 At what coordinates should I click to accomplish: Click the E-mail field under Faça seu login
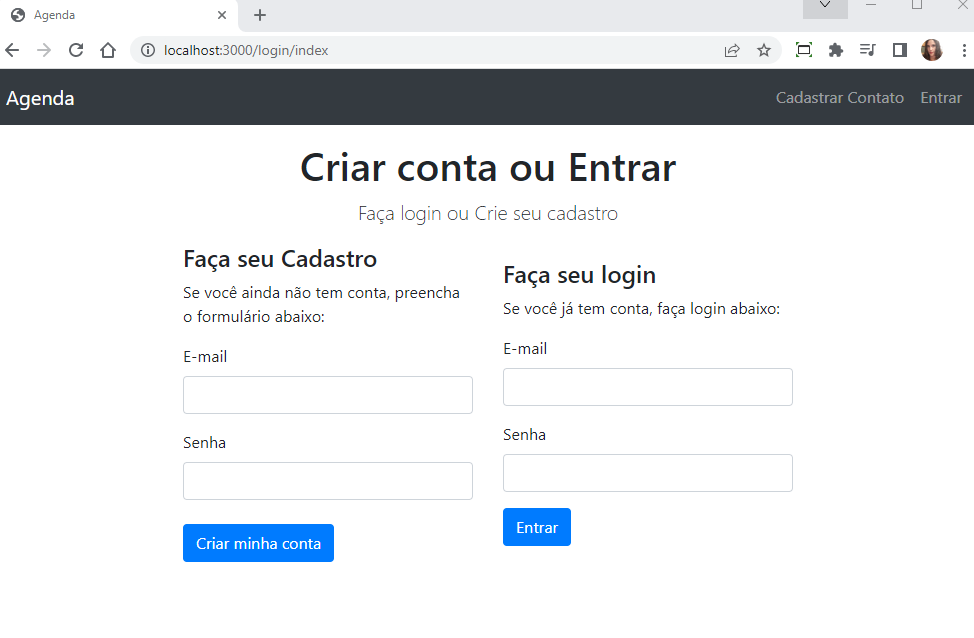648,387
